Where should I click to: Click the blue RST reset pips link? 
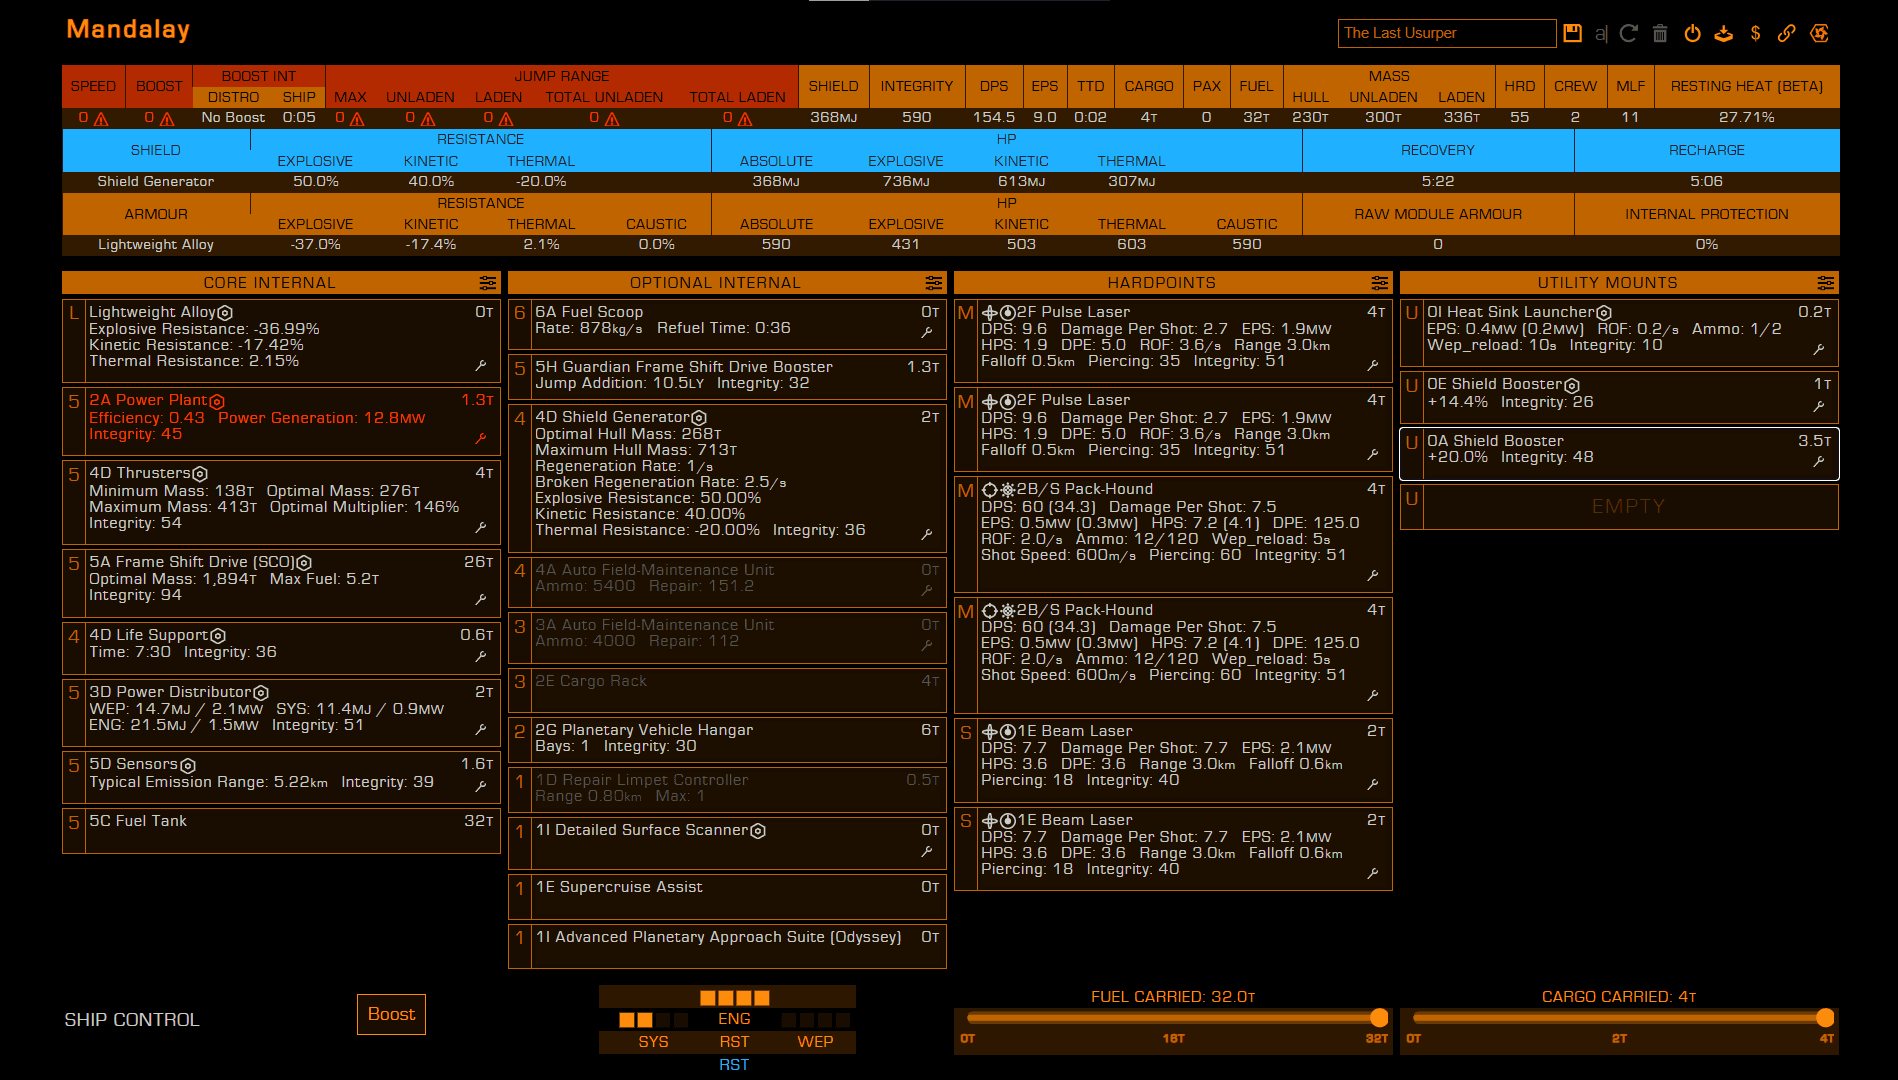tap(733, 1065)
